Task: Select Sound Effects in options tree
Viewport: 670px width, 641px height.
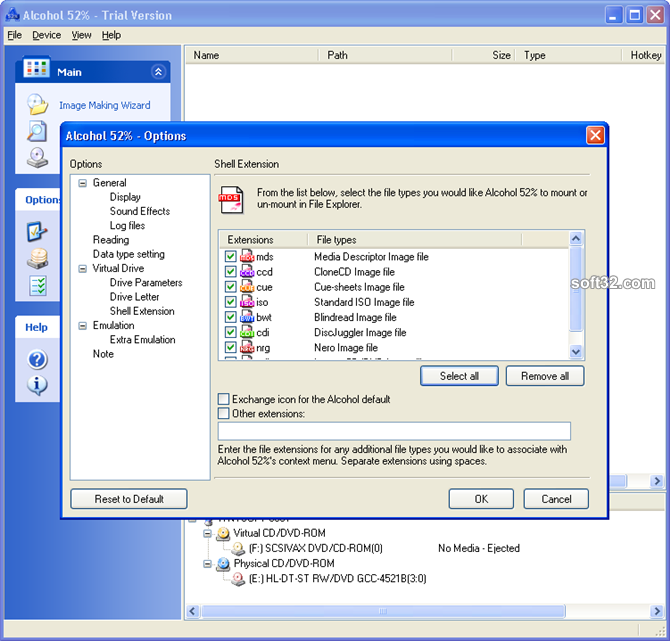Action: (x=140, y=211)
